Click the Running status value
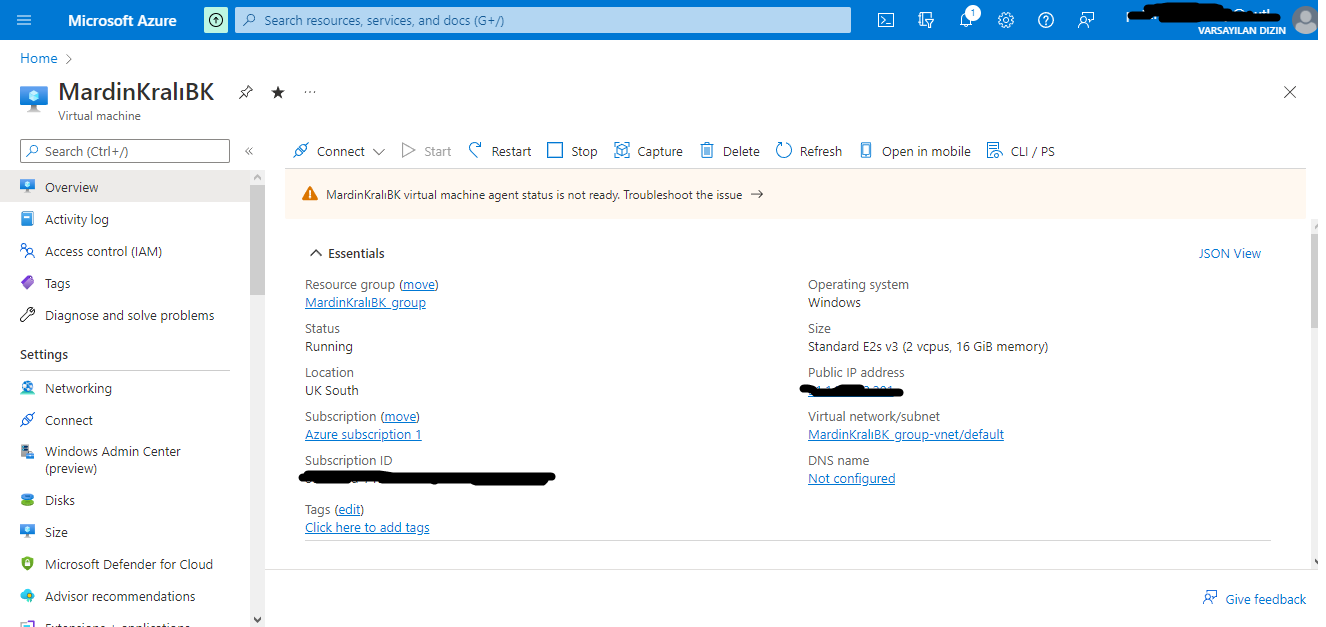 point(329,347)
